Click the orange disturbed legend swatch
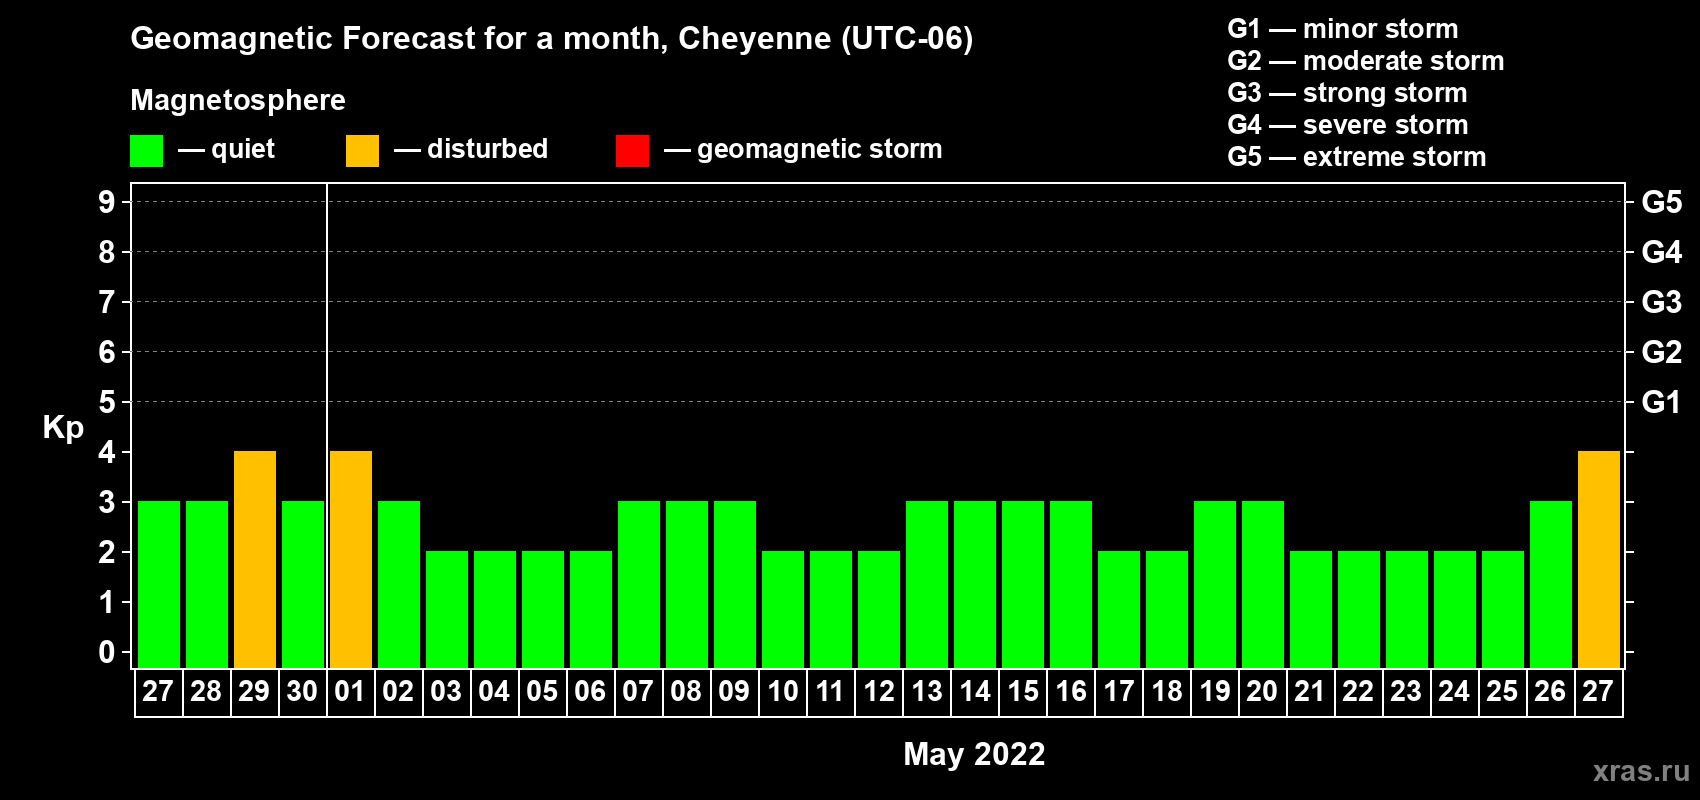Image resolution: width=1700 pixels, height=800 pixels. pos(363,151)
